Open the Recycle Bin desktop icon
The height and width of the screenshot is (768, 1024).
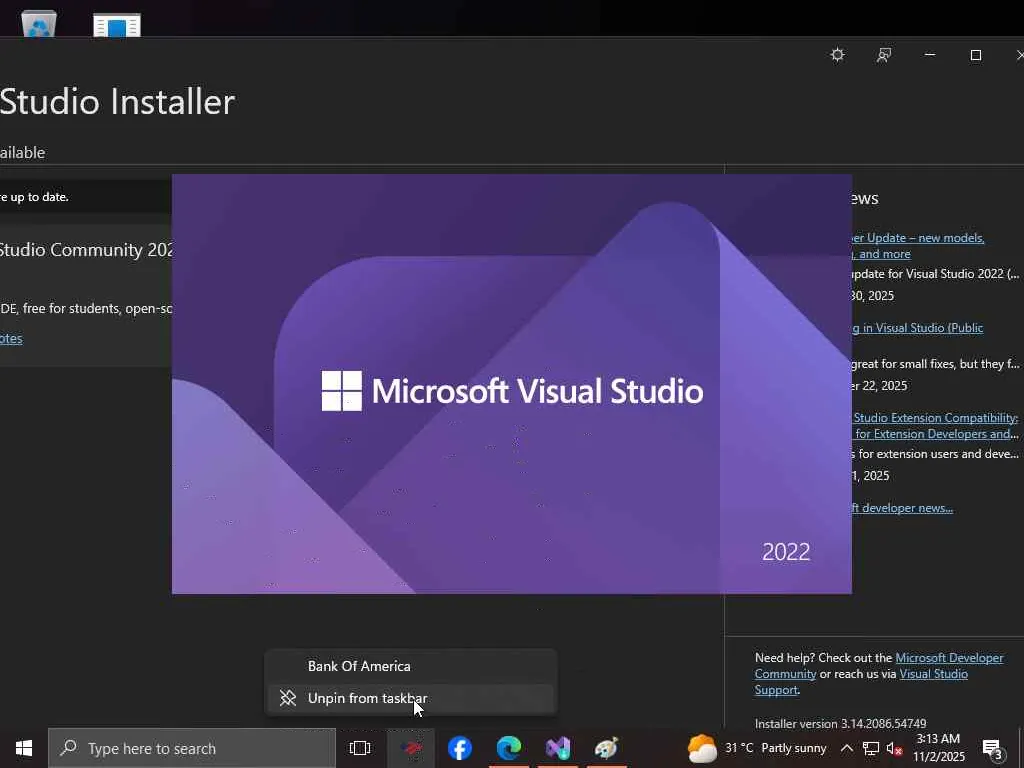pos(39,24)
